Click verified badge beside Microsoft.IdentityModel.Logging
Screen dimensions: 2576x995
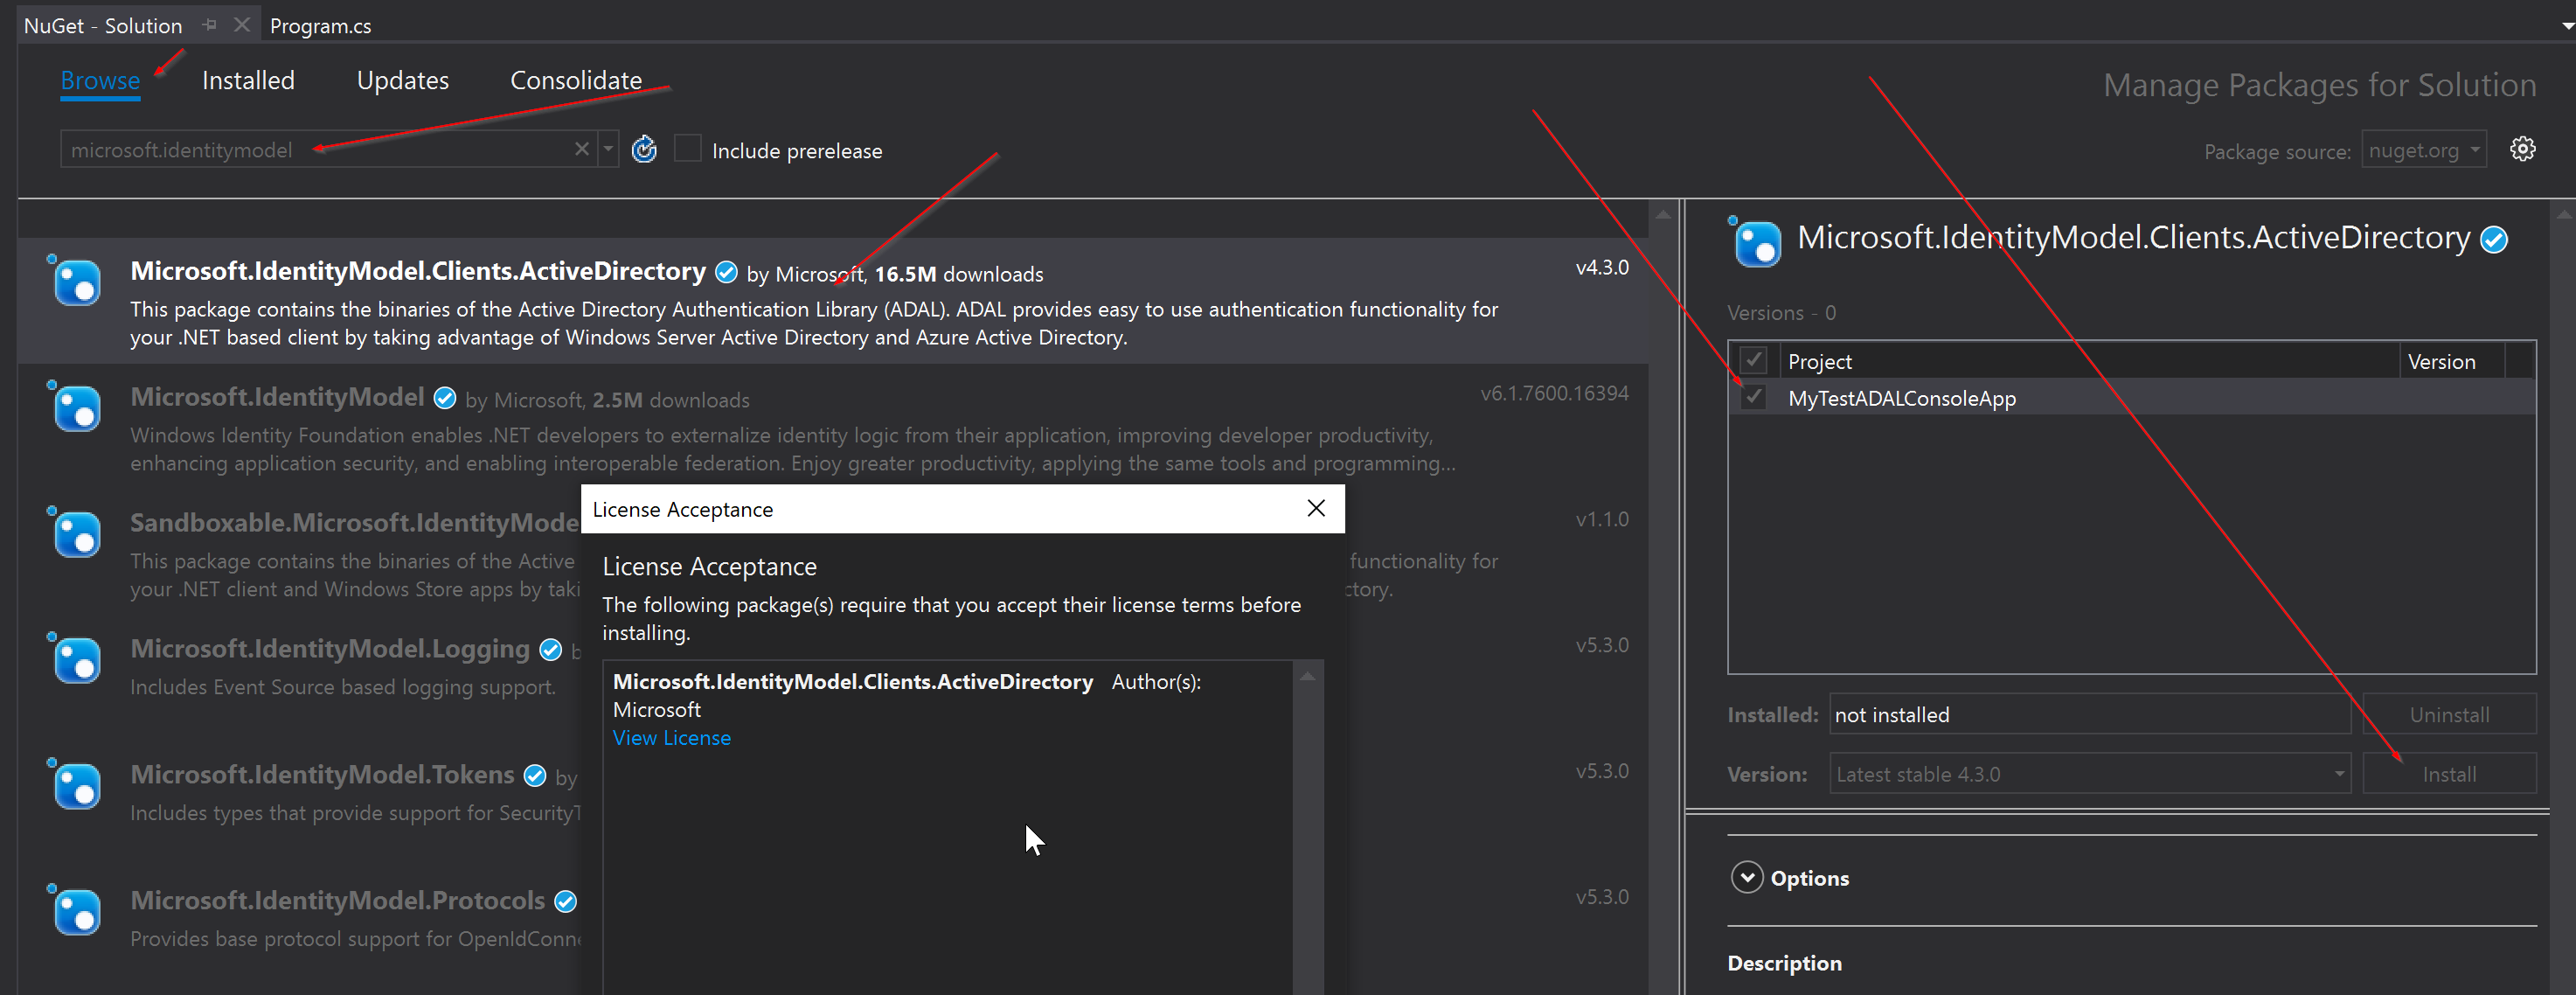tap(551, 651)
